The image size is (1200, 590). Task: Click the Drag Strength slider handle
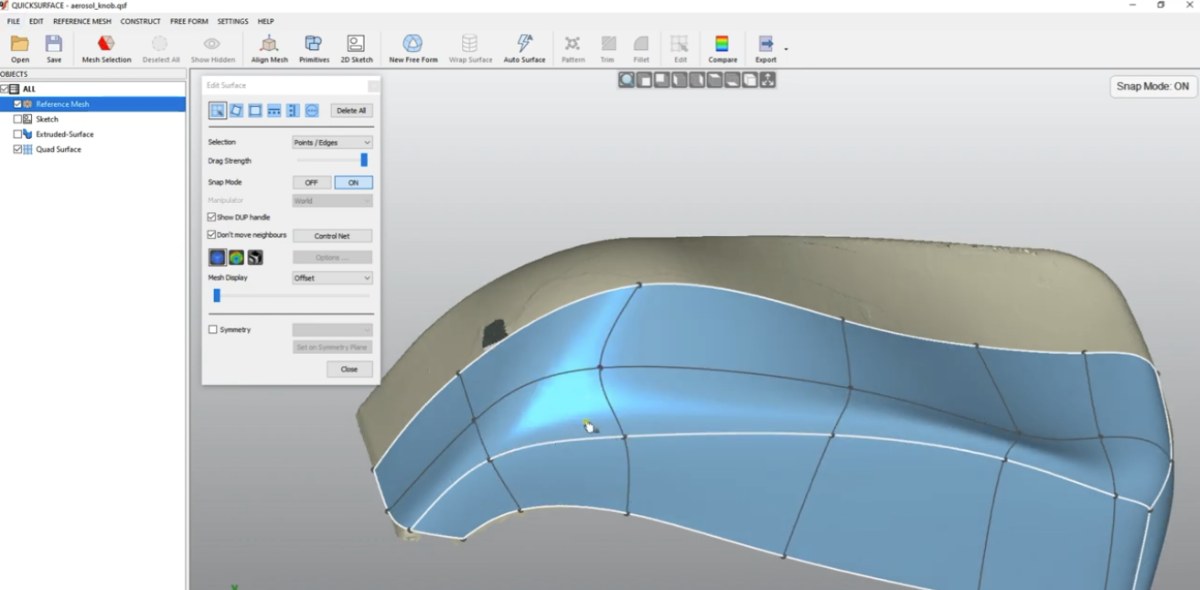364,160
